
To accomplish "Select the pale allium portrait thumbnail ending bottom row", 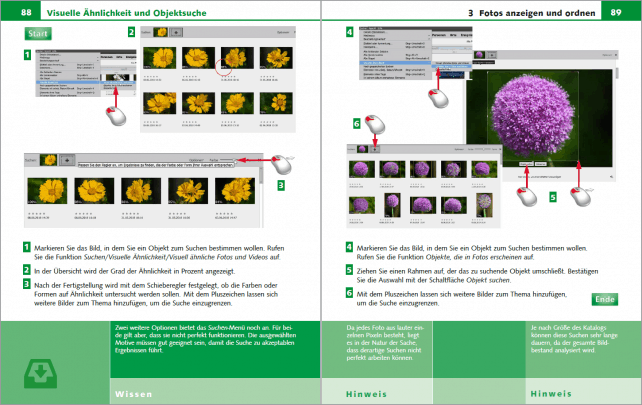I will point(484,205).
